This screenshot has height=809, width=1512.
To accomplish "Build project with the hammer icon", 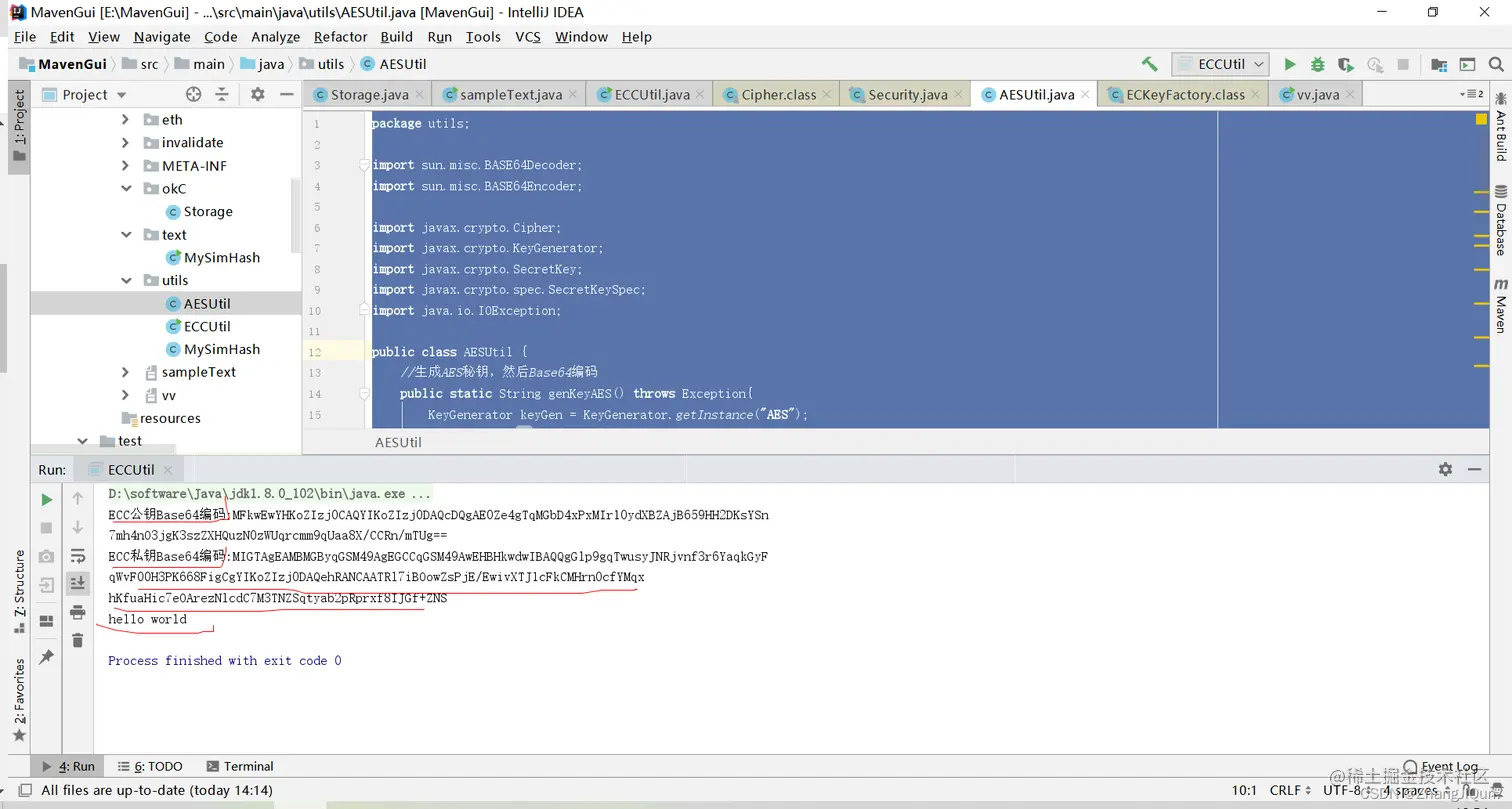I will [x=1150, y=64].
